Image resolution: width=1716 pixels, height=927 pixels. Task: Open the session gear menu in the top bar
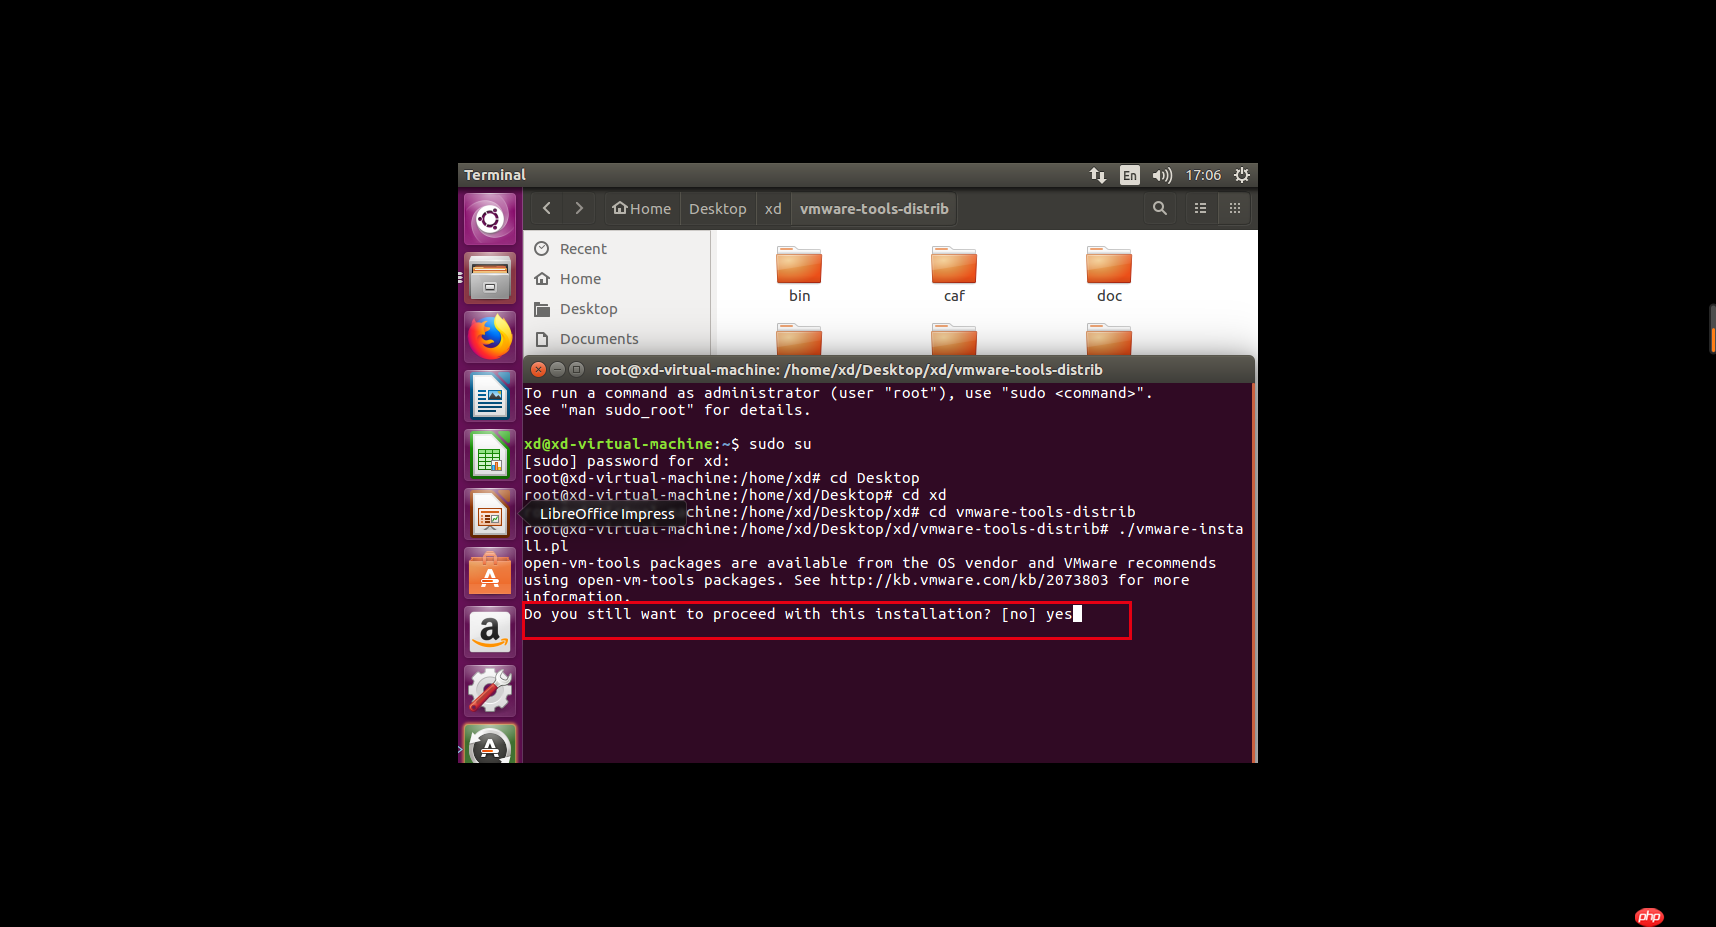1241,174
